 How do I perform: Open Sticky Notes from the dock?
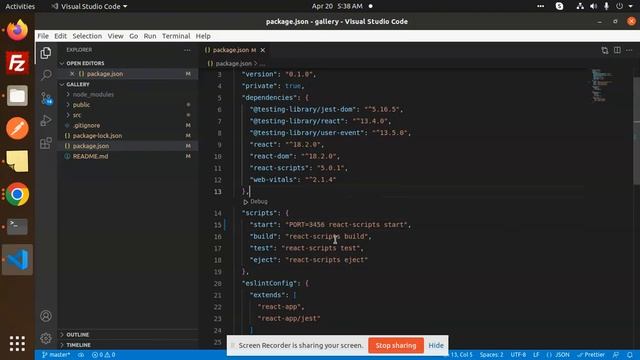click(17, 161)
